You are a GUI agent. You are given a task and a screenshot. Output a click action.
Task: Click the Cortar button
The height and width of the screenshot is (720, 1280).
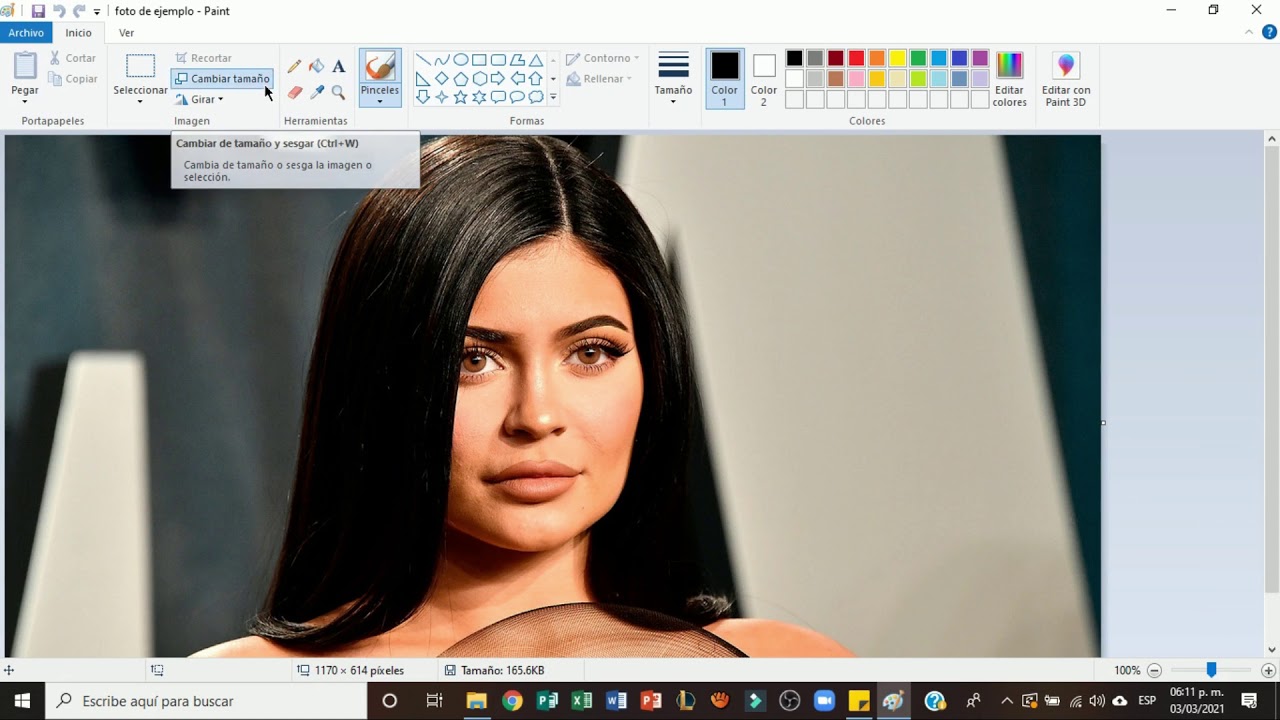tap(73, 58)
